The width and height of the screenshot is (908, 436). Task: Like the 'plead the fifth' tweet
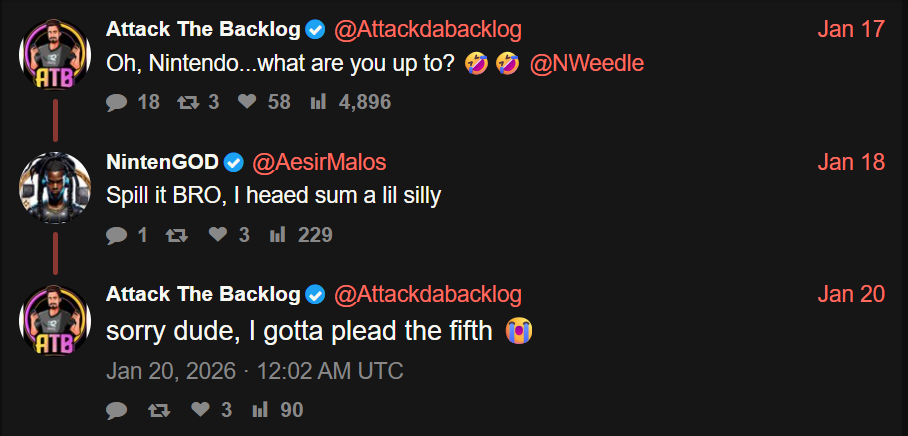click(x=201, y=410)
